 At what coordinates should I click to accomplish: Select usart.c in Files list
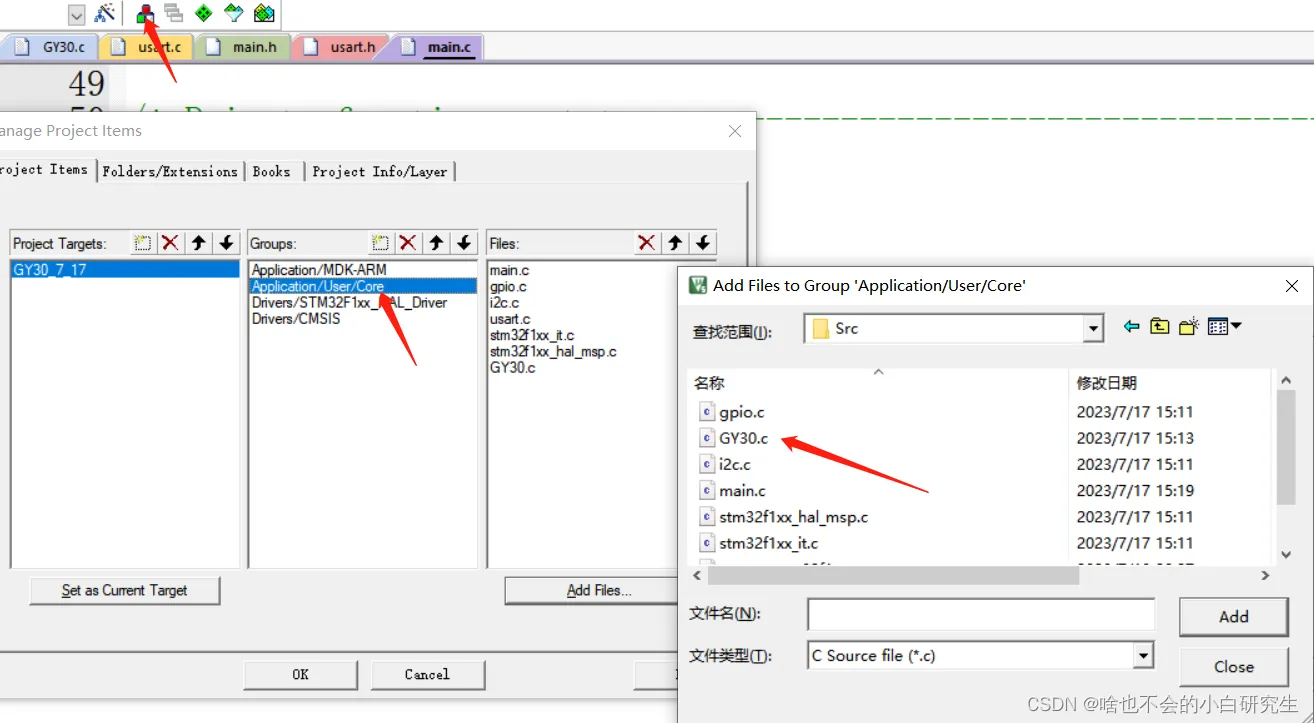510,319
